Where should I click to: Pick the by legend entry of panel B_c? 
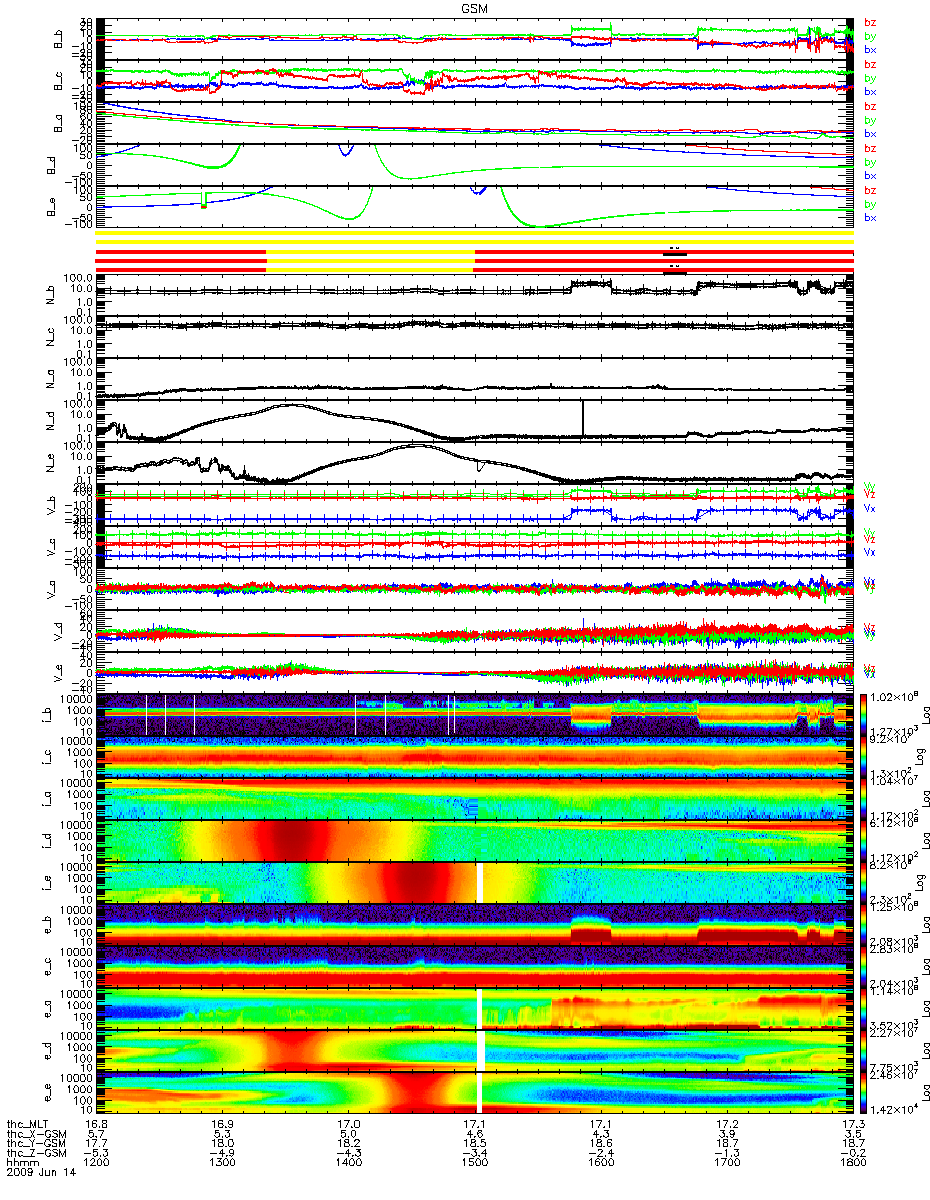[x=870, y=78]
